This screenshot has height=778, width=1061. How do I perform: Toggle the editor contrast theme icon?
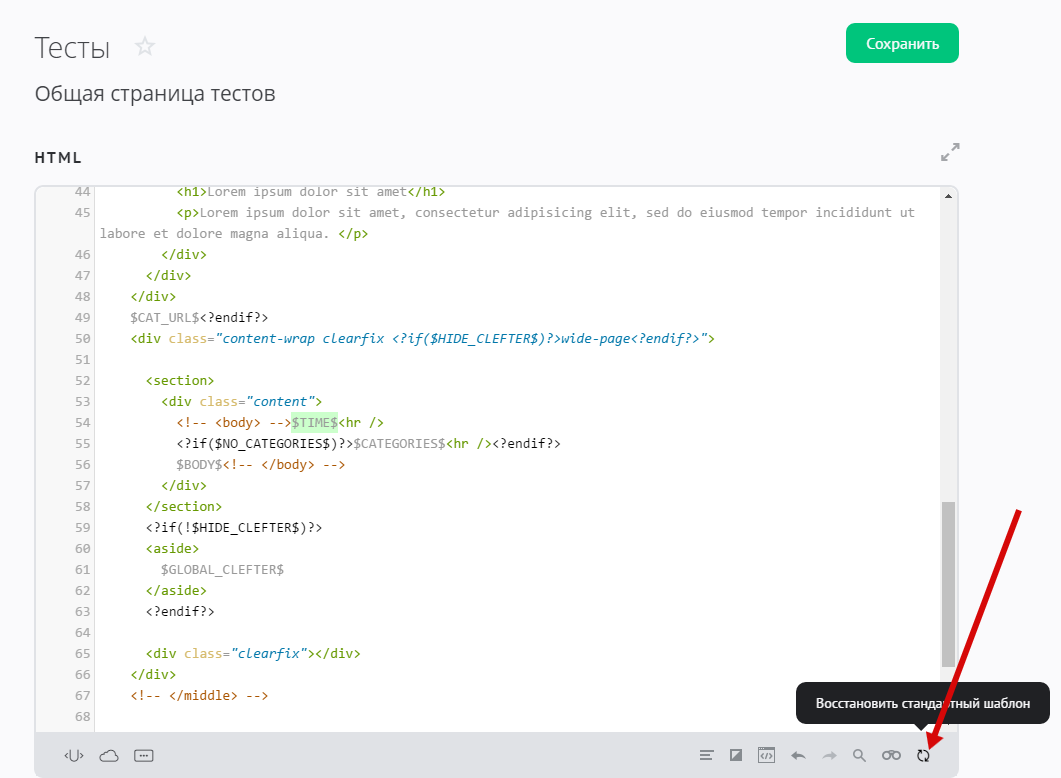736,755
